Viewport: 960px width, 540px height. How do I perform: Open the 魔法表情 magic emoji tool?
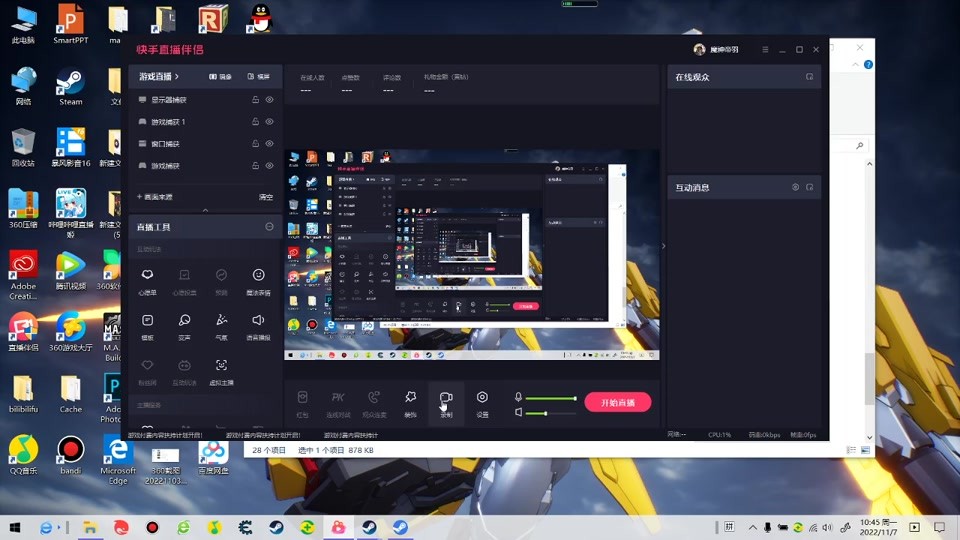[x=258, y=281]
